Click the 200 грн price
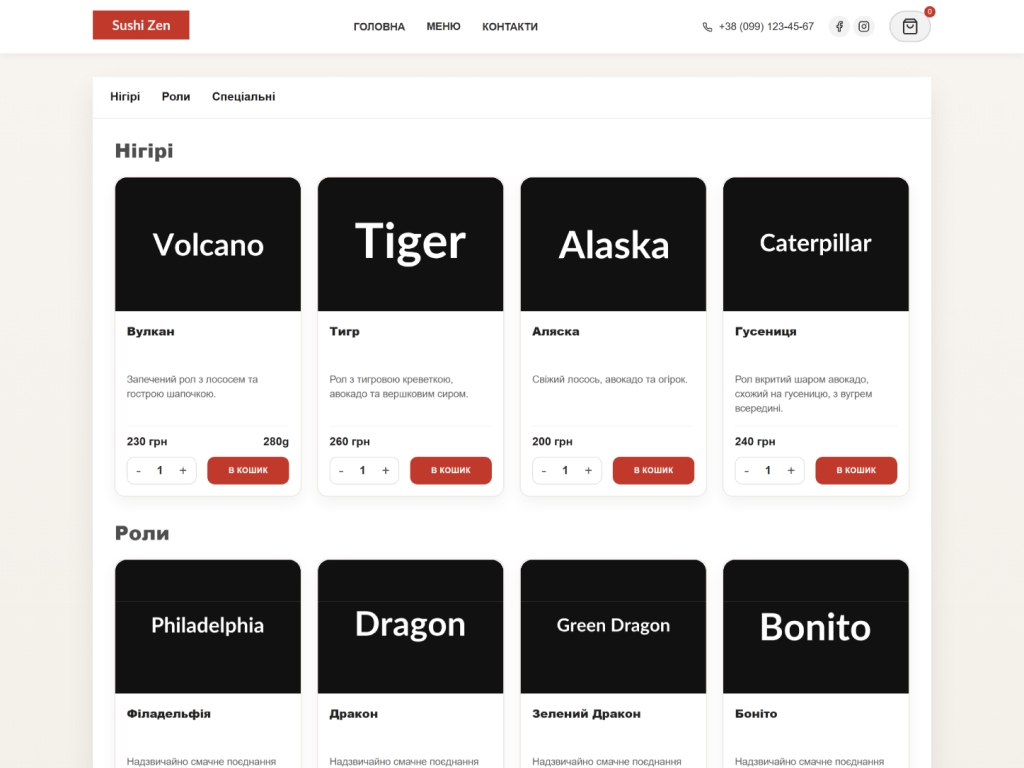This screenshot has width=1024, height=768. (x=552, y=441)
